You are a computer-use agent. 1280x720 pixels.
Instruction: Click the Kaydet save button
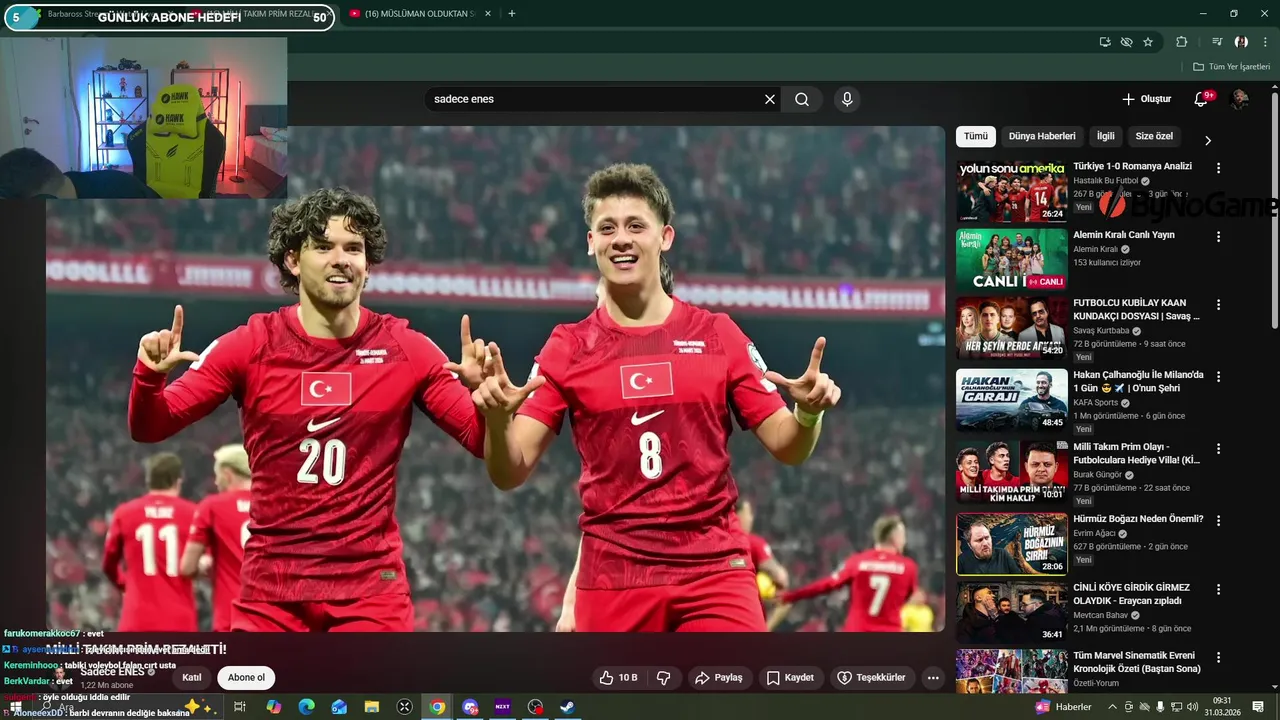click(x=790, y=677)
